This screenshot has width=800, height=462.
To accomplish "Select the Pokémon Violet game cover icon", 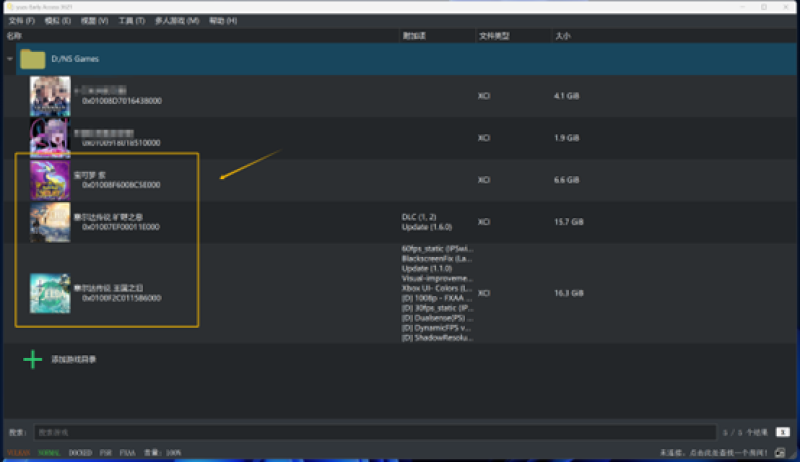I will point(50,180).
